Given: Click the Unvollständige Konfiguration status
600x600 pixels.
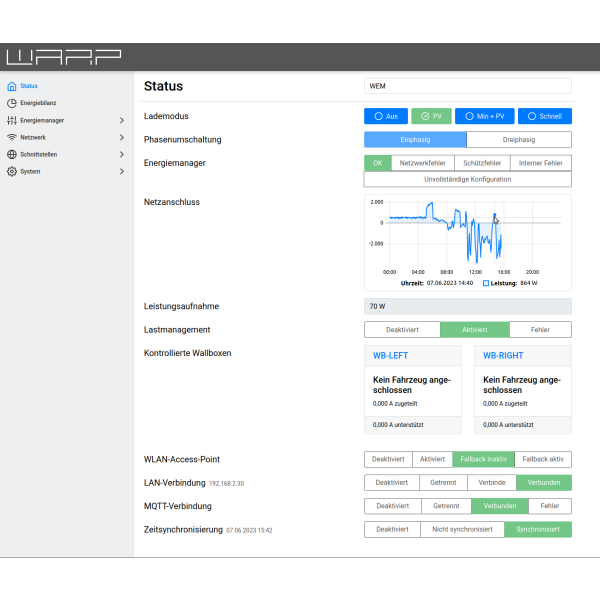Looking at the screenshot, I should coord(468,179).
